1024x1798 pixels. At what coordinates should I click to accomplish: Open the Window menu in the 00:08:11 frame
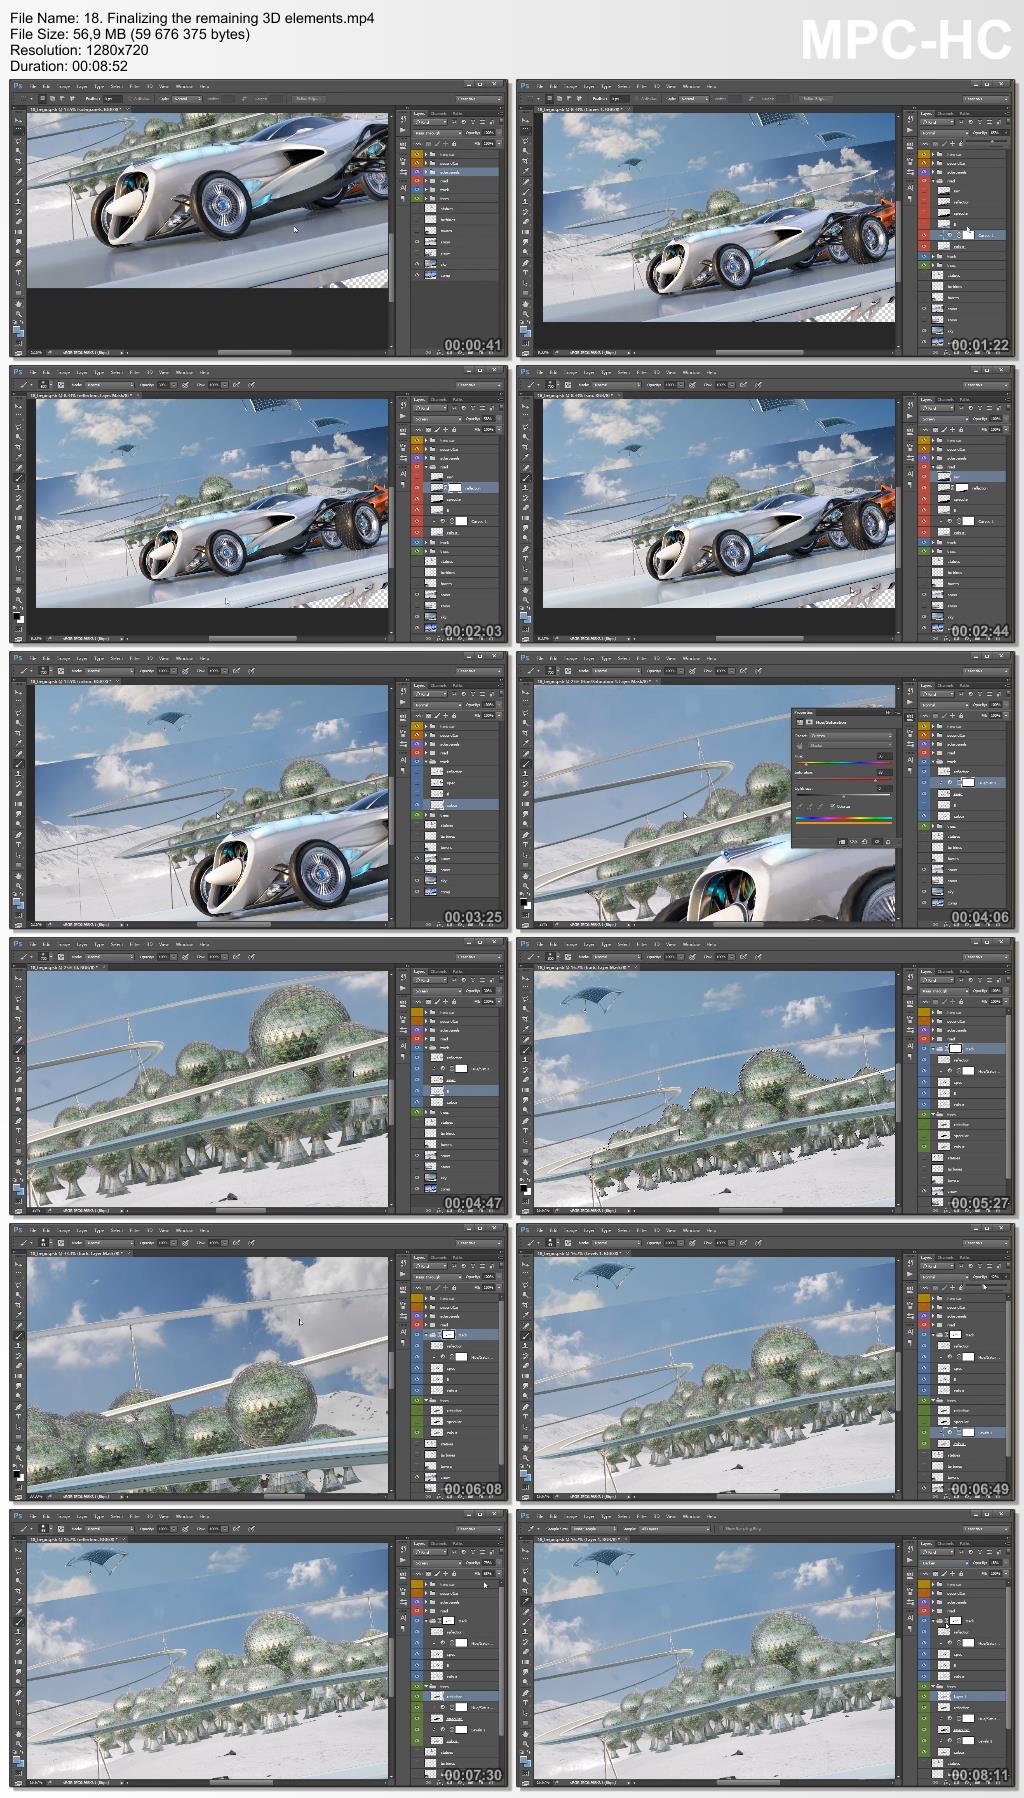click(x=691, y=1516)
